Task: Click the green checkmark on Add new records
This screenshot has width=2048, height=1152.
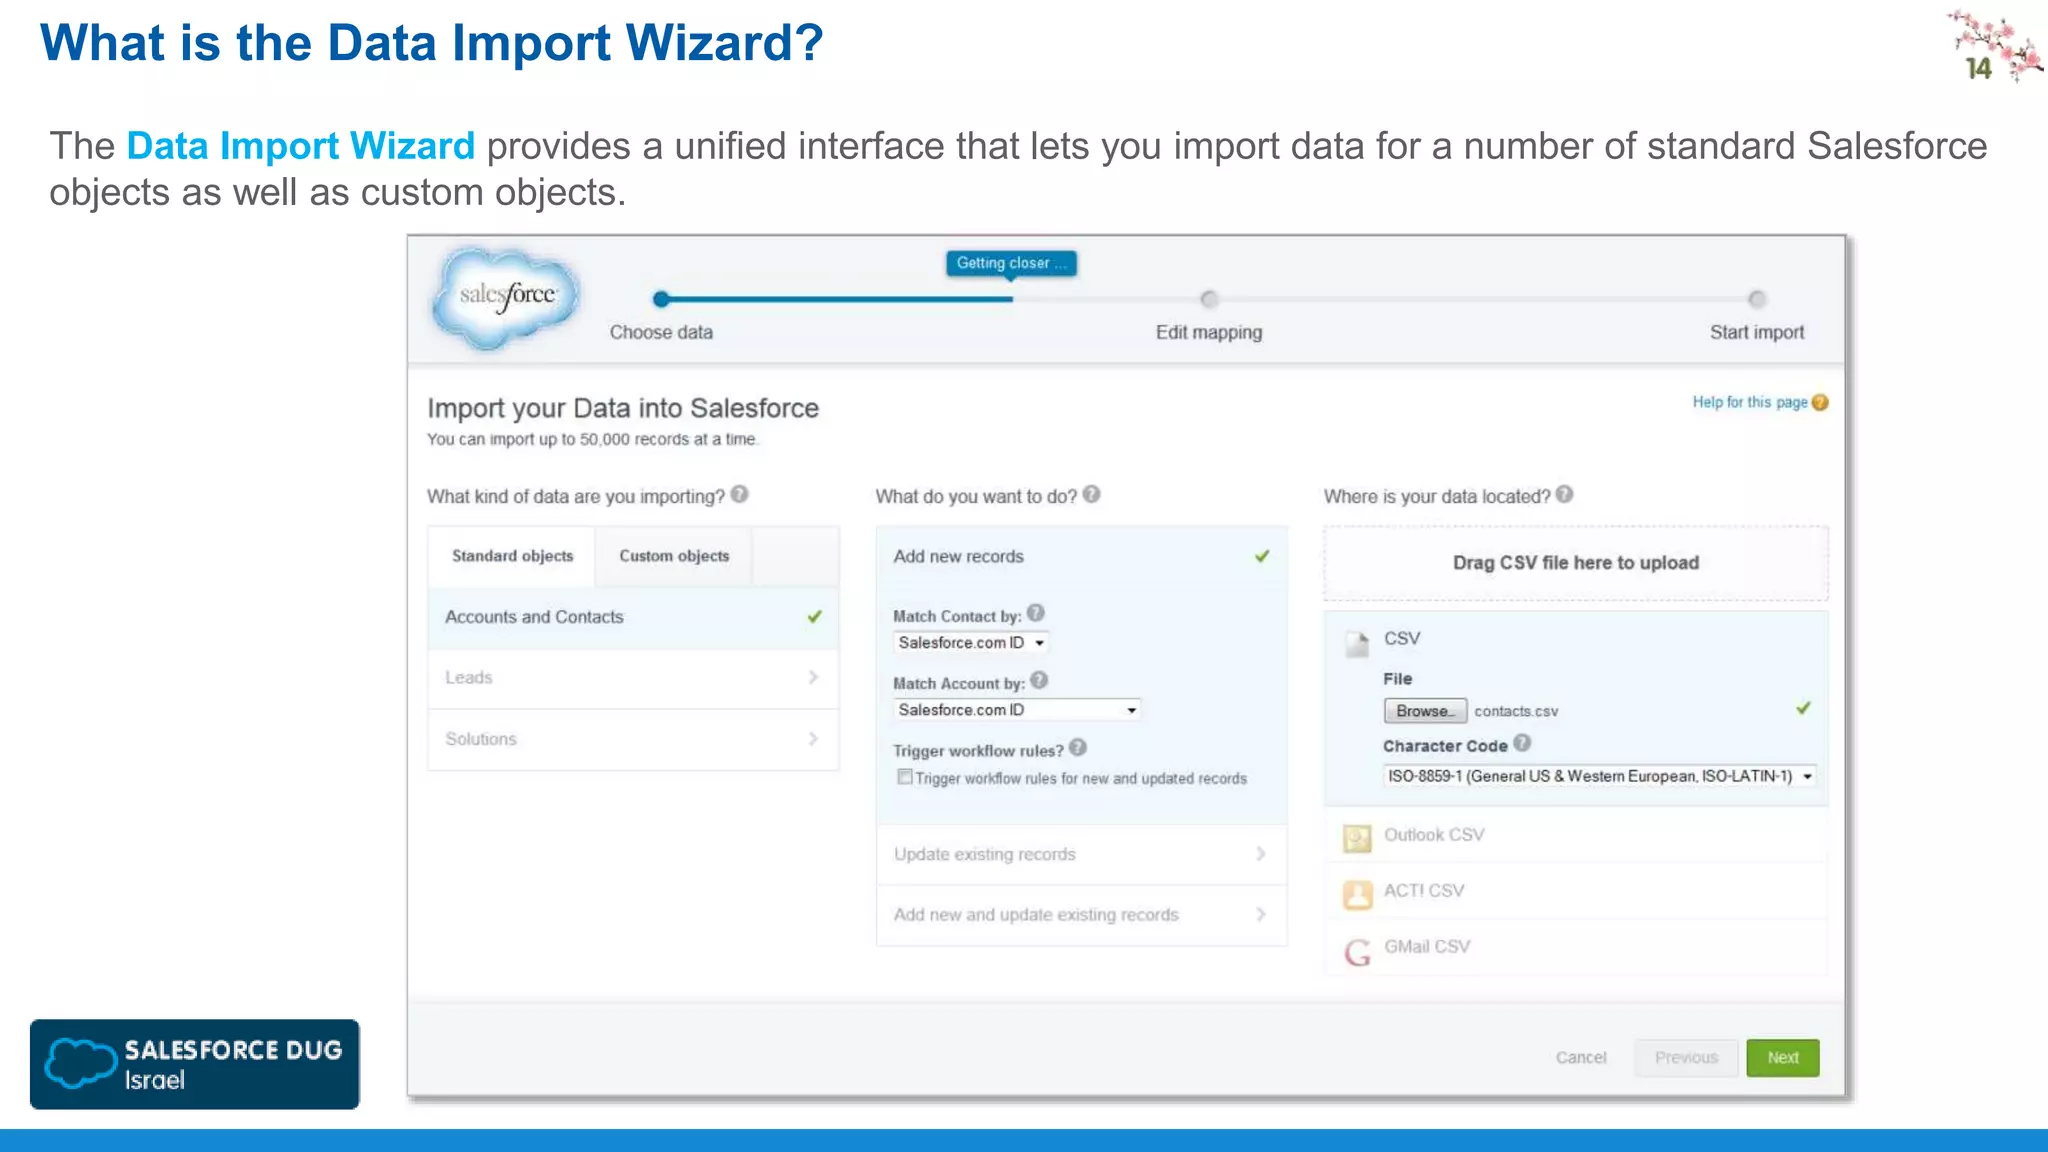Action: [x=1262, y=556]
